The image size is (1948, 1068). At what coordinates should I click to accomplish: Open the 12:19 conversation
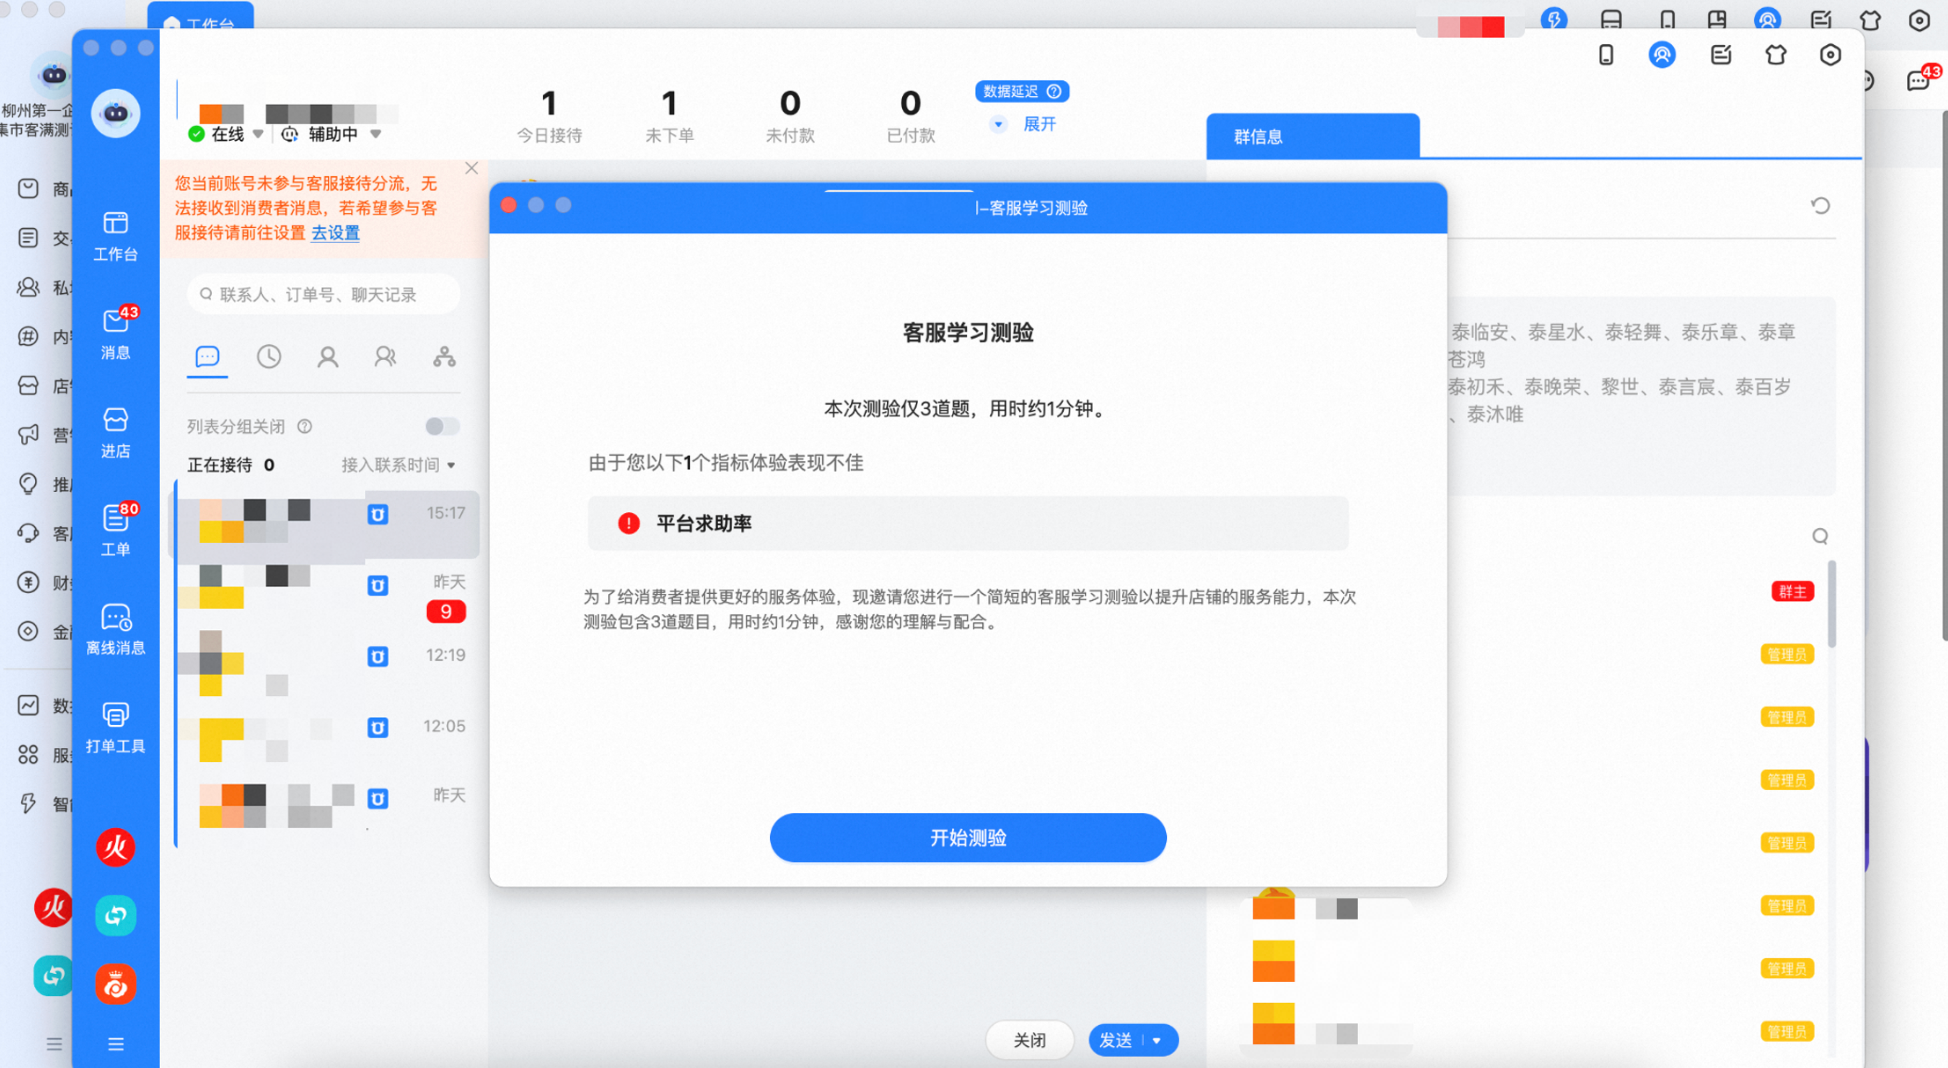pyautogui.click(x=327, y=667)
